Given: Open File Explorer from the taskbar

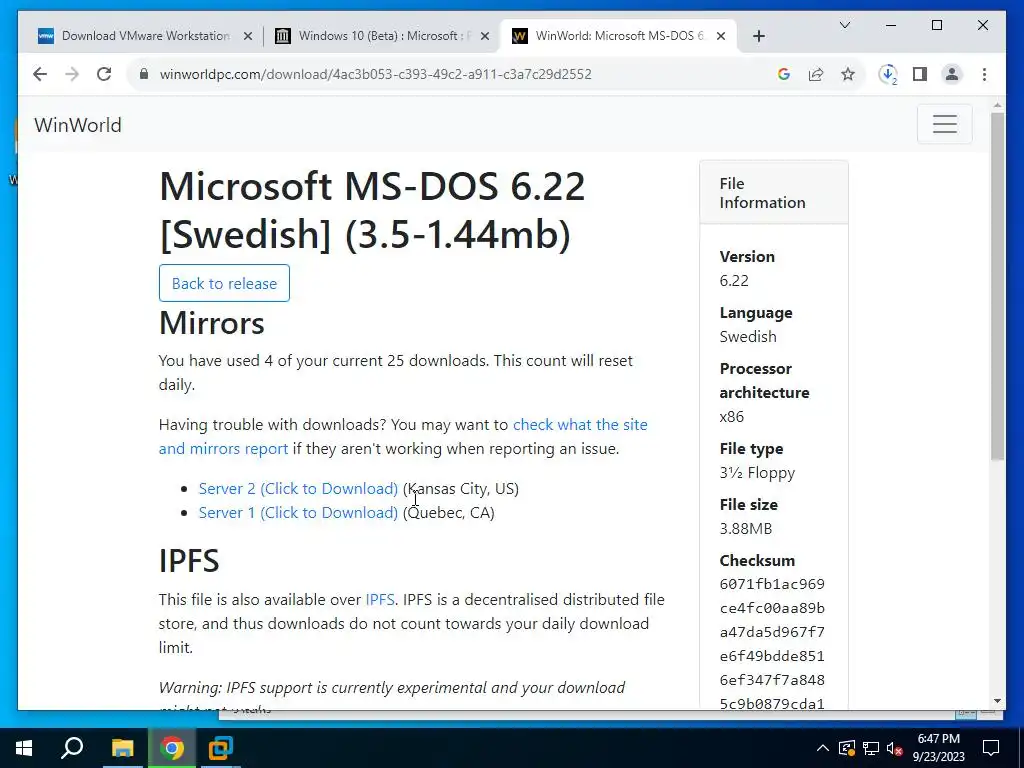Looking at the screenshot, I should coord(122,748).
